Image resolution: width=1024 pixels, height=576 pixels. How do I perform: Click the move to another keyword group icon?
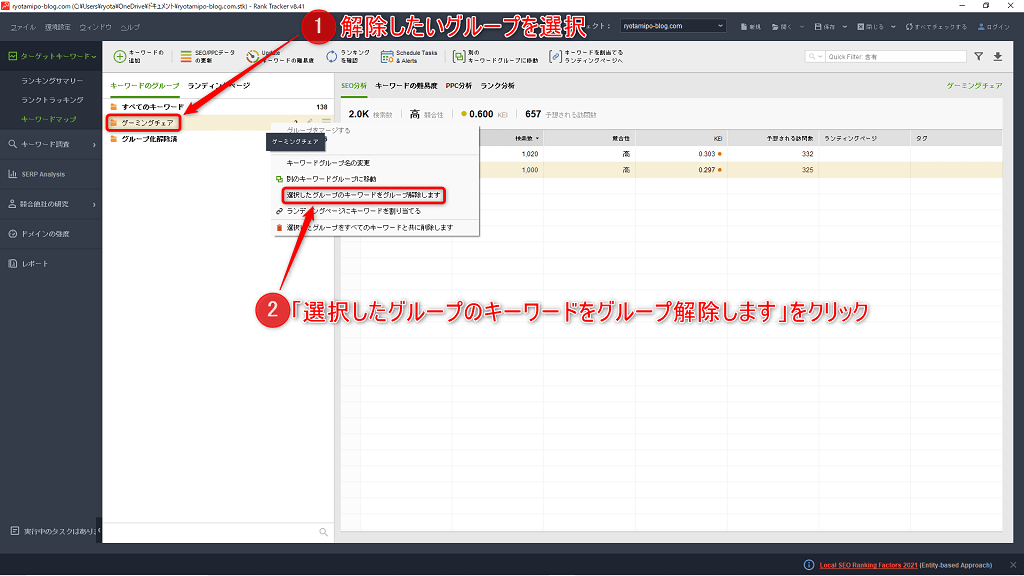pyautogui.click(x=458, y=57)
